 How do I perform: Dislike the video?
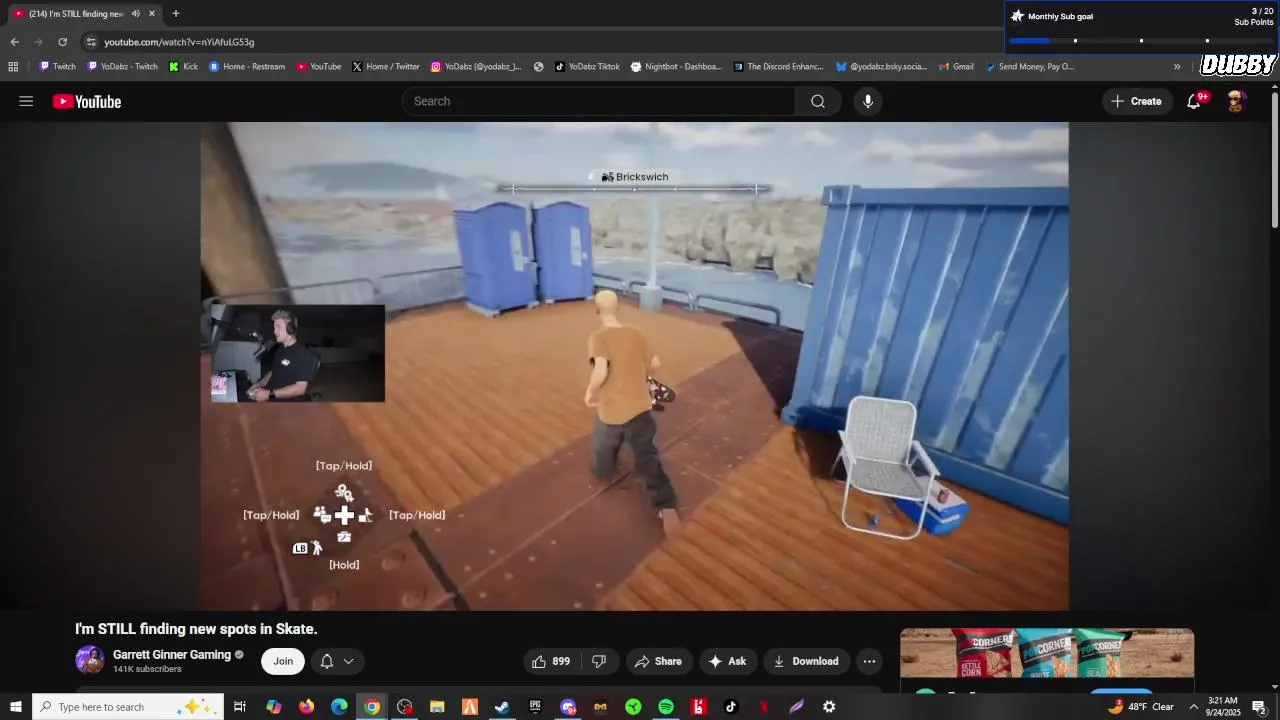(599, 661)
